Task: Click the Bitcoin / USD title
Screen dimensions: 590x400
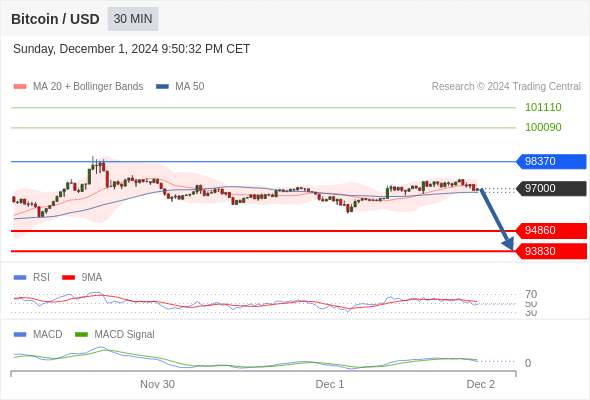Action: (55, 19)
